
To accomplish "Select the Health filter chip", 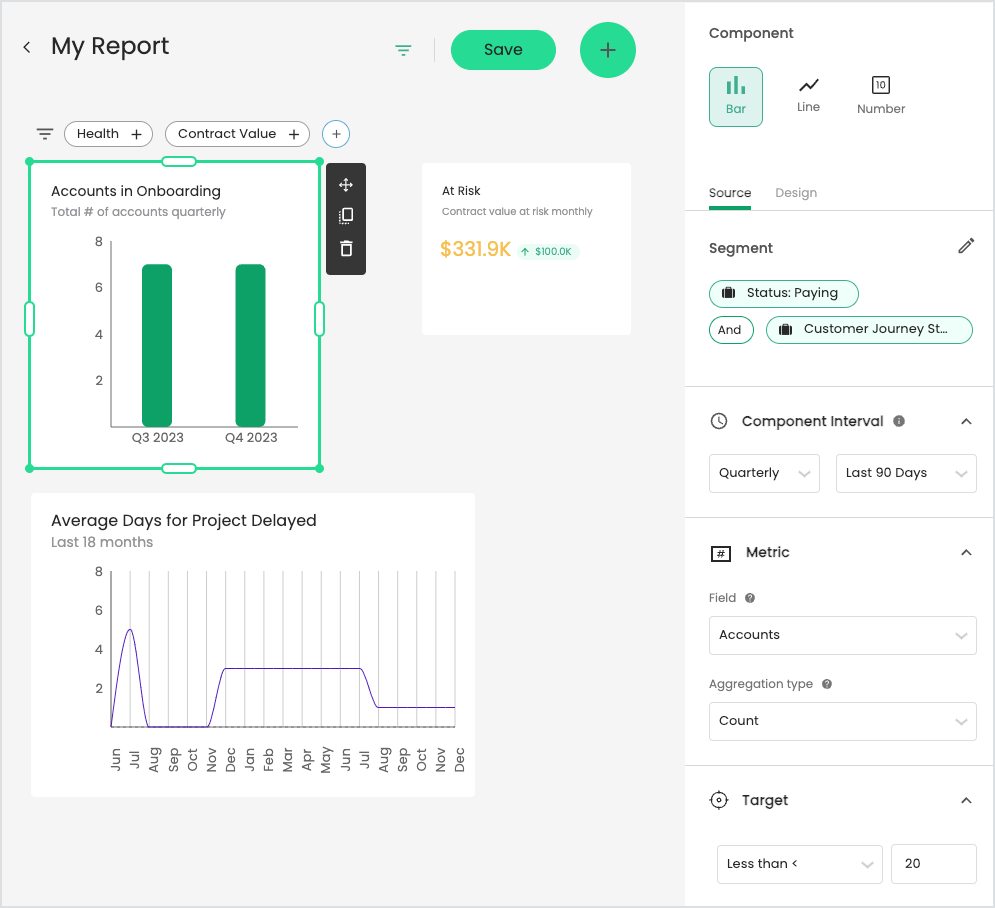I will (109, 134).
